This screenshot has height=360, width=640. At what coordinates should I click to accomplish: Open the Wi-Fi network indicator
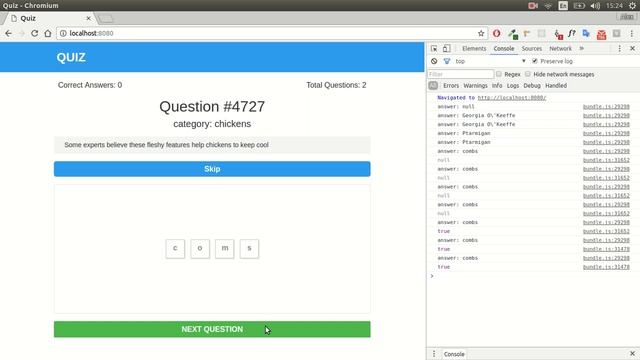(x=548, y=6)
